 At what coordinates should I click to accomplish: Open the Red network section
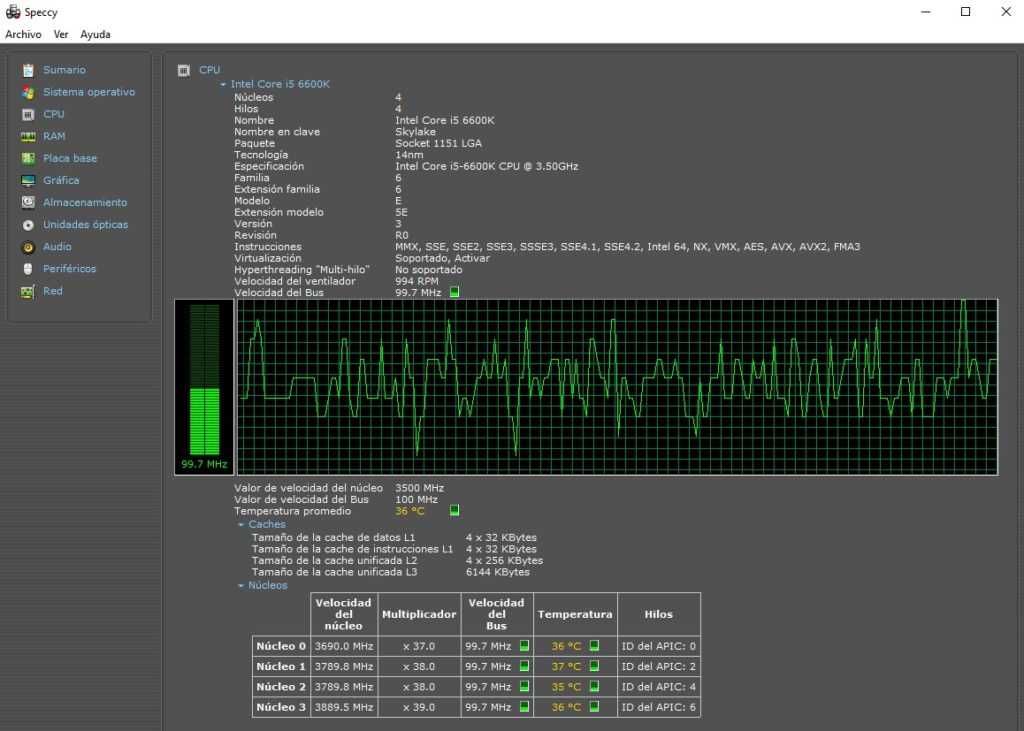(x=52, y=291)
